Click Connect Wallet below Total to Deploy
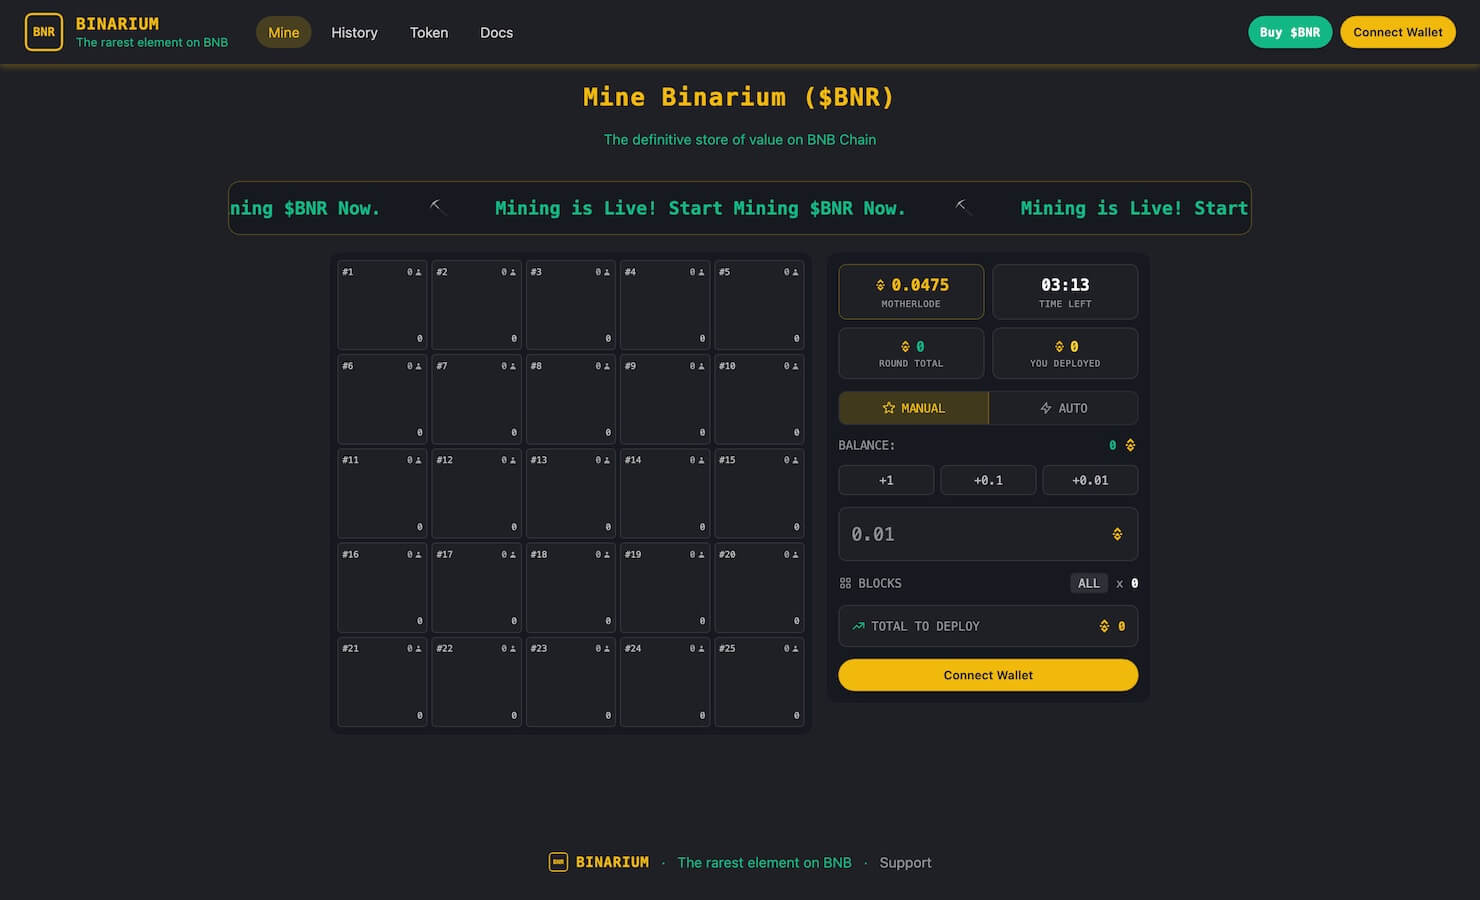The width and height of the screenshot is (1480, 900). click(x=988, y=675)
